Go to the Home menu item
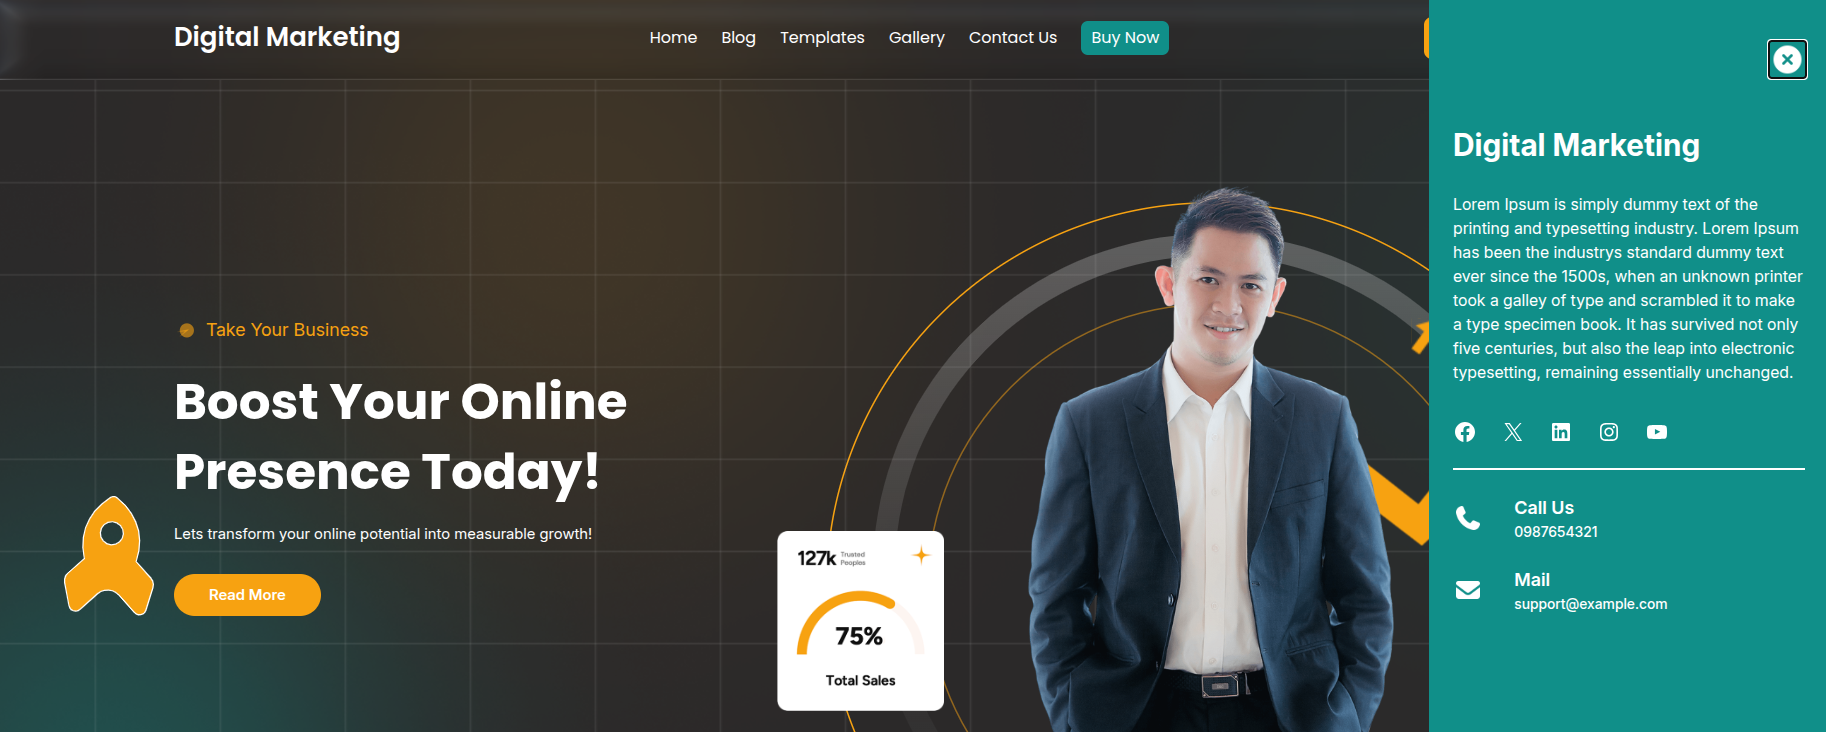Viewport: 1826px width, 732px height. click(673, 38)
